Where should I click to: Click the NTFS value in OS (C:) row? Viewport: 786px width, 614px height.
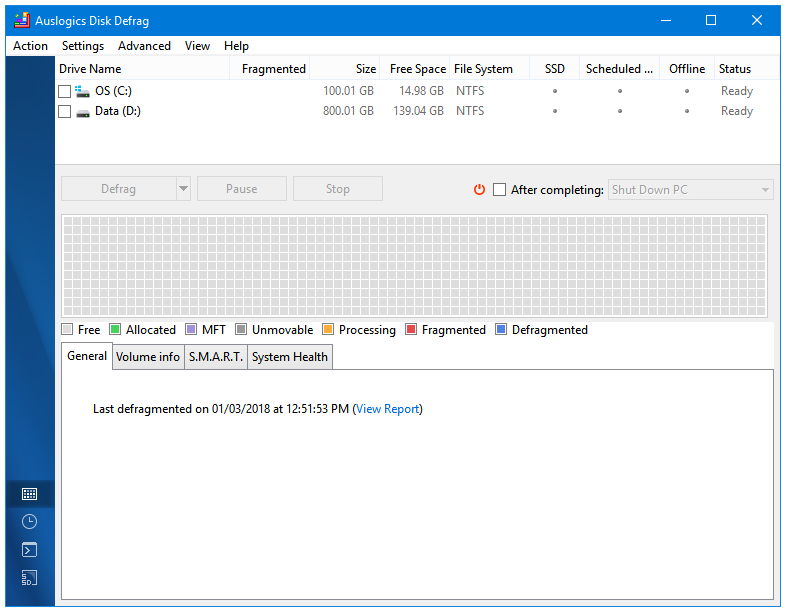coord(470,91)
